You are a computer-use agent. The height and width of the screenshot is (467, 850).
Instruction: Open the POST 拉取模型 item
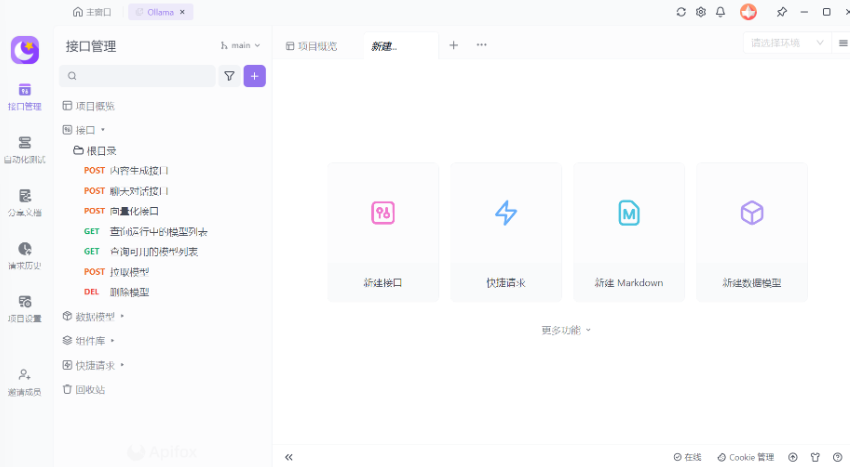[x=116, y=272]
